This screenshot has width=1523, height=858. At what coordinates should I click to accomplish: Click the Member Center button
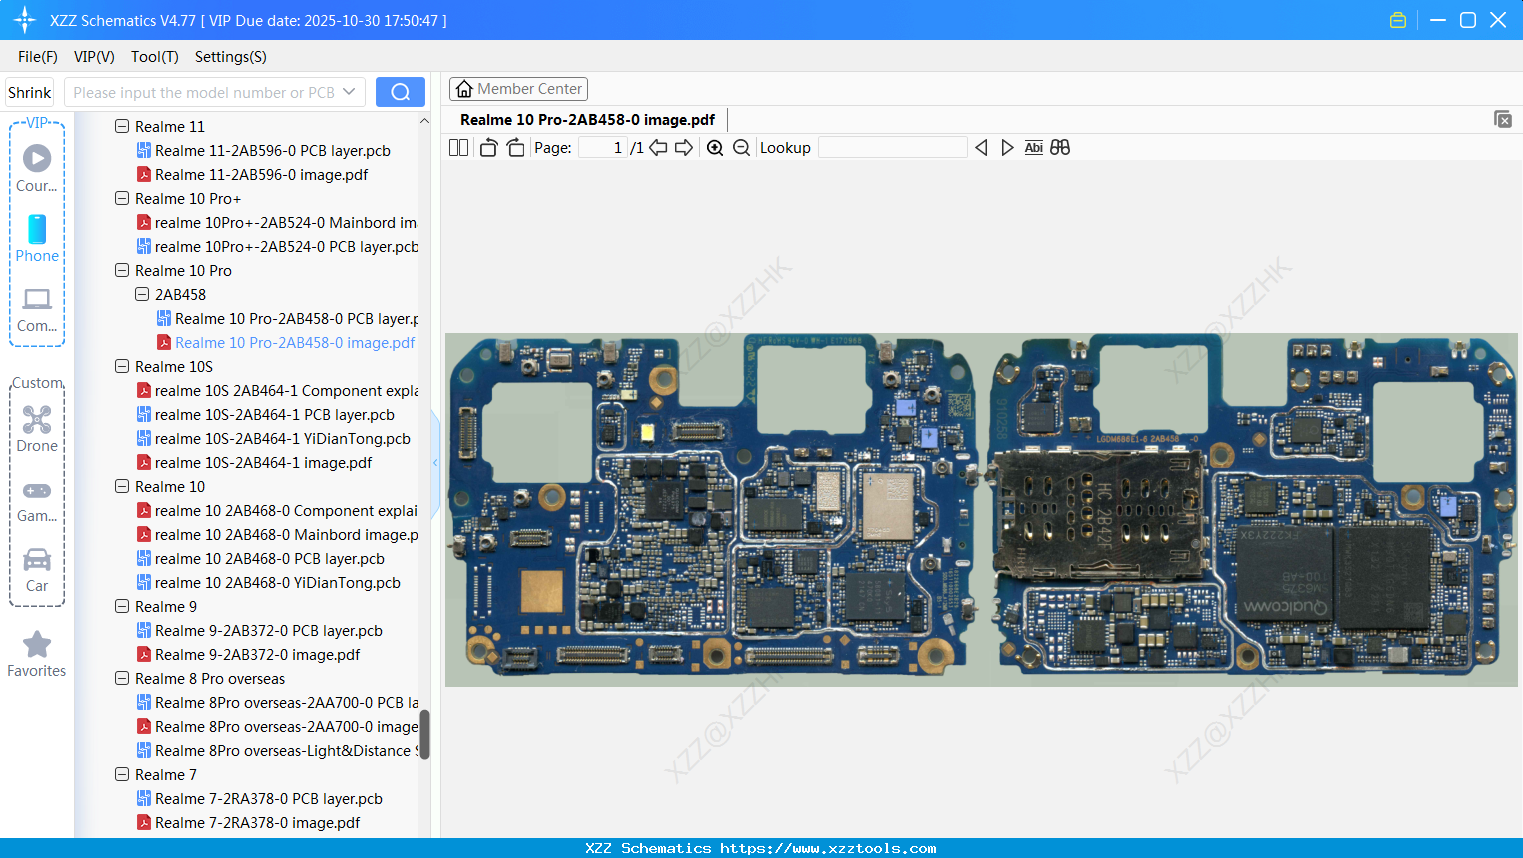tap(518, 89)
